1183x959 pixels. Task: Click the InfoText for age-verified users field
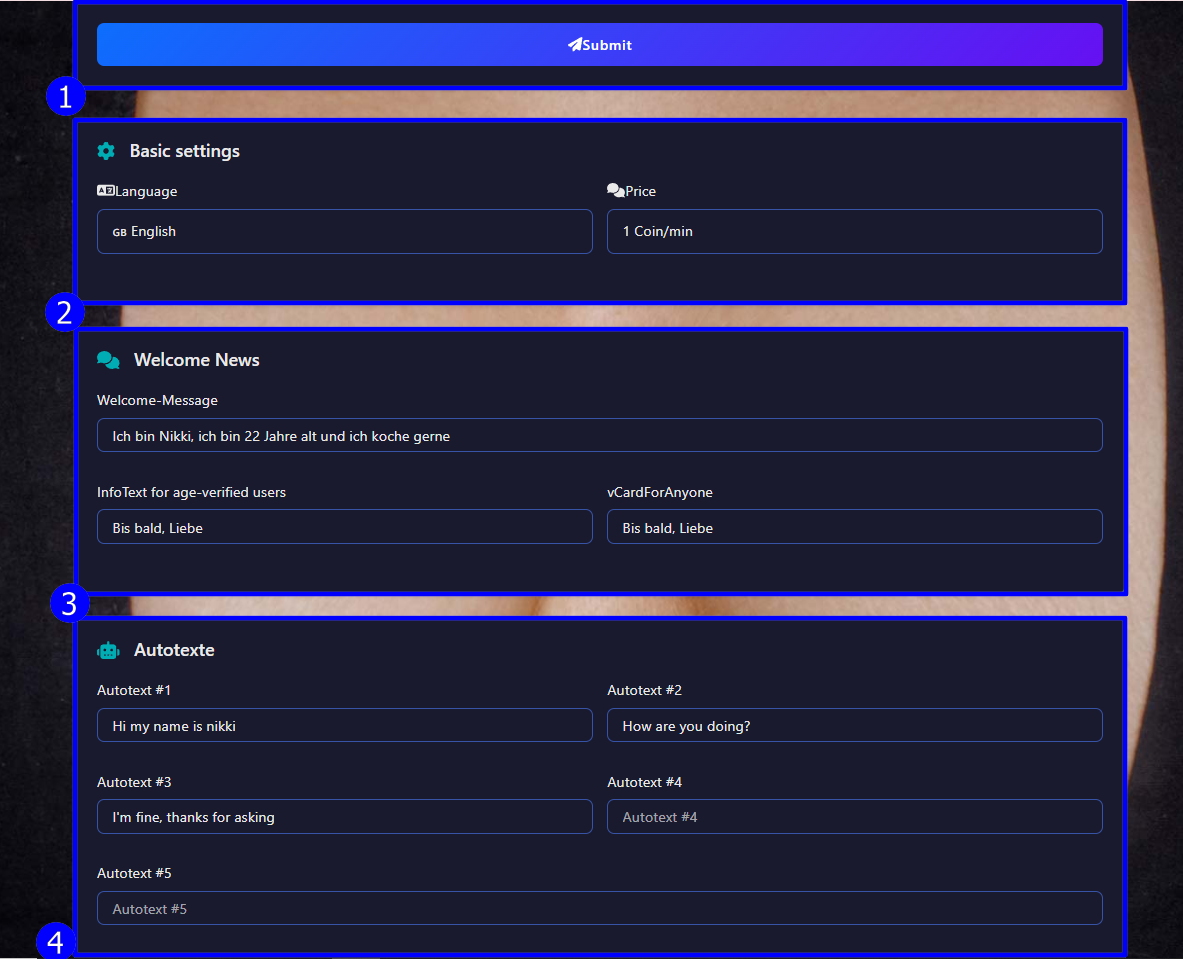point(344,527)
